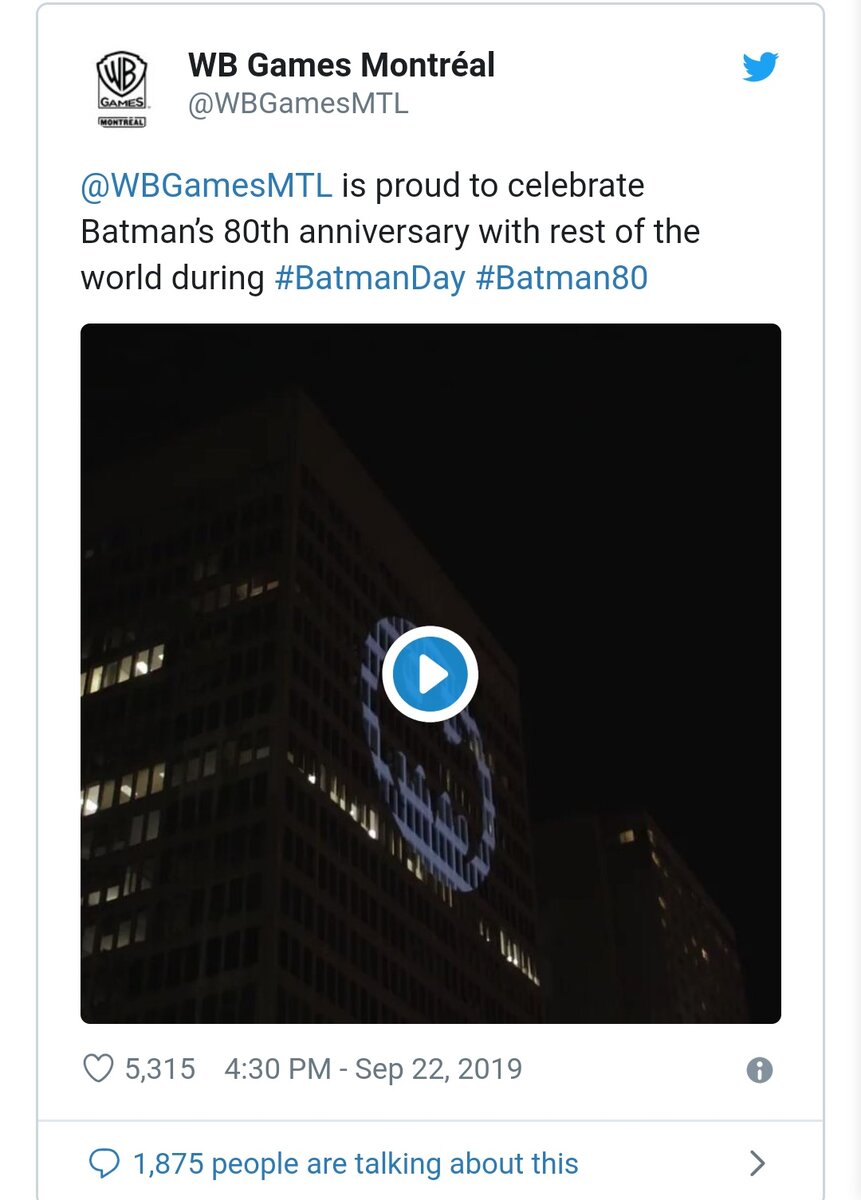Open the info icon beside the timestamp
This screenshot has width=861, height=1200.
759,1070
